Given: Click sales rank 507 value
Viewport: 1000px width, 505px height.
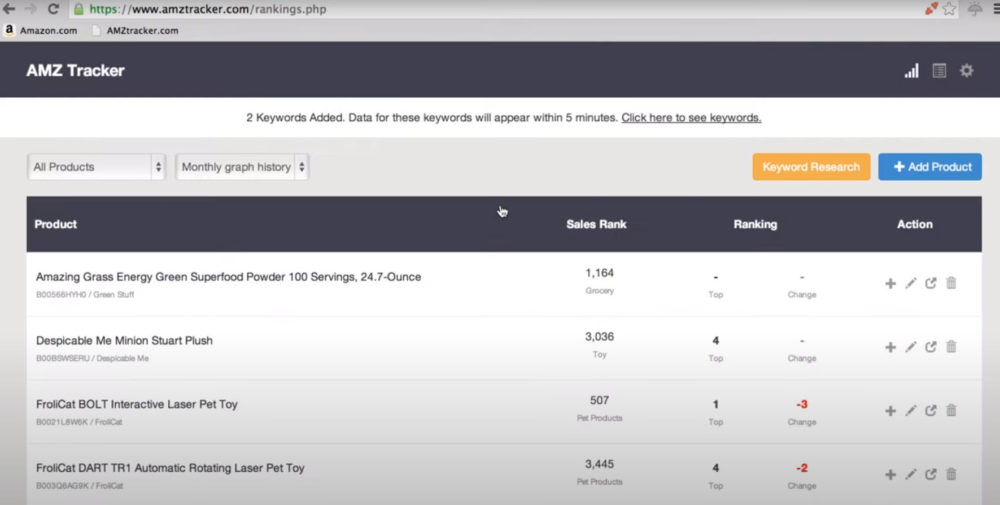Looking at the screenshot, I should point(599,400).
